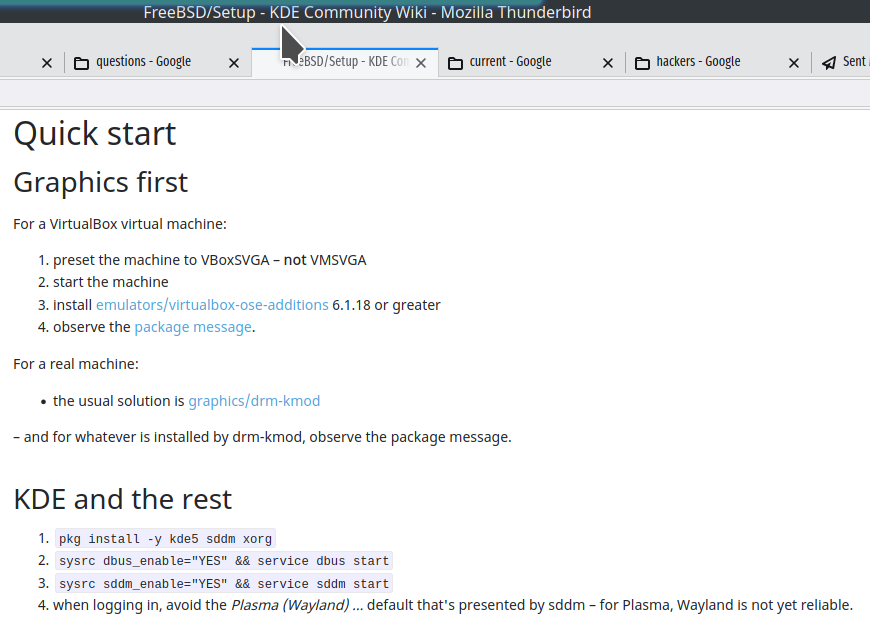Click the Quick start heading
Image resolution: width=870 pixels, height=629 pixels.
pos(95,134)
